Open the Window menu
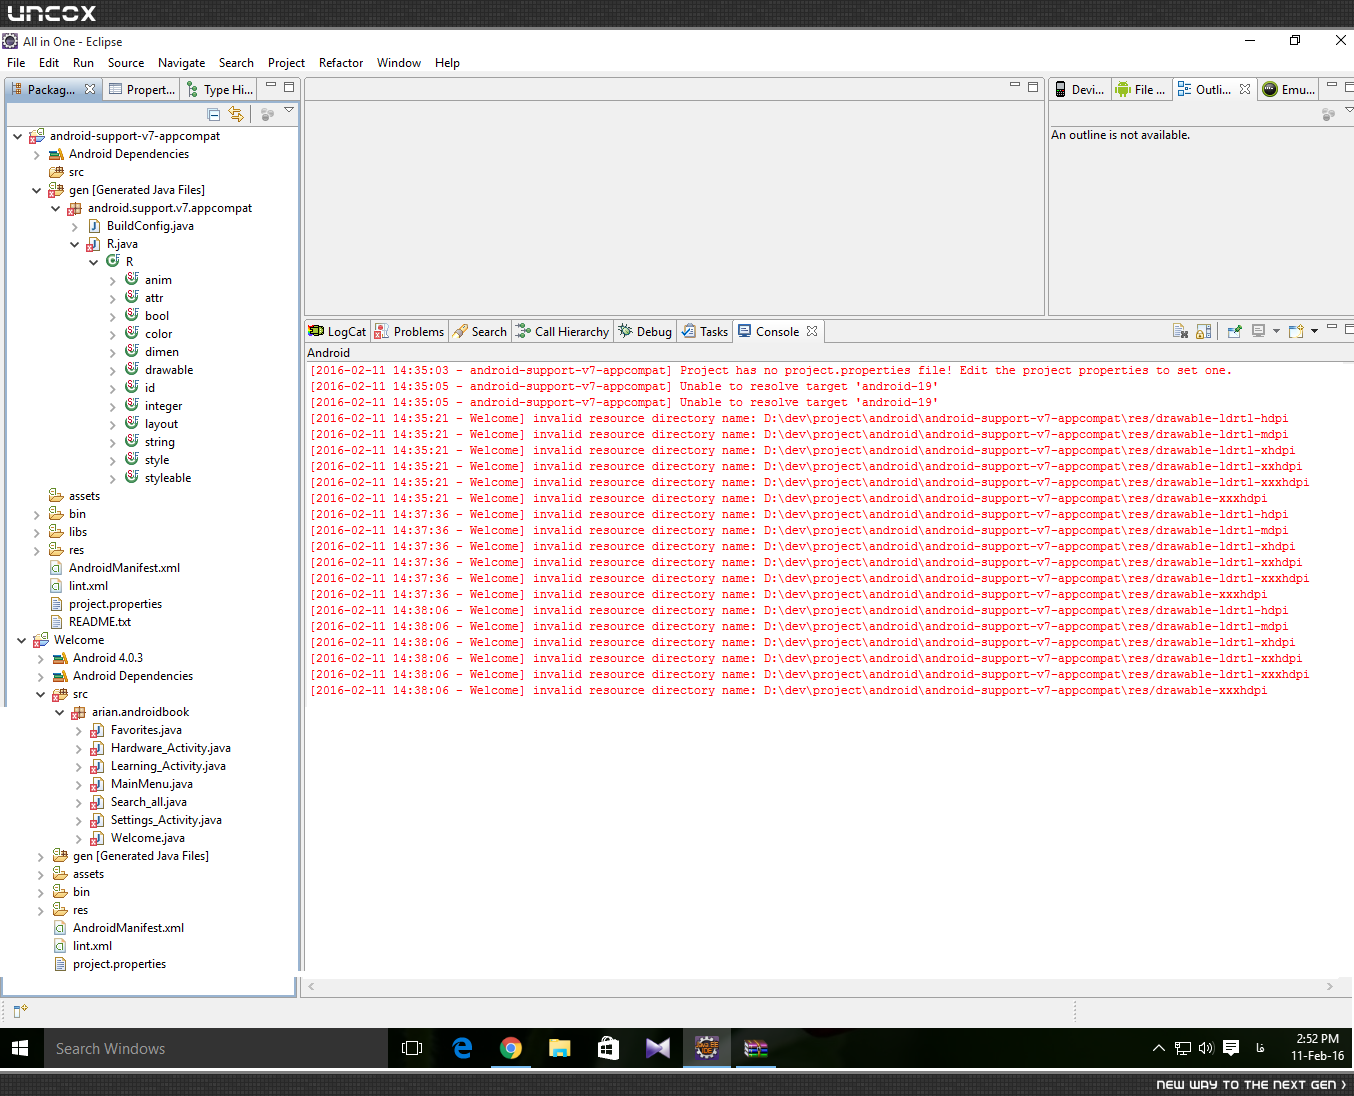 point(399,63)
